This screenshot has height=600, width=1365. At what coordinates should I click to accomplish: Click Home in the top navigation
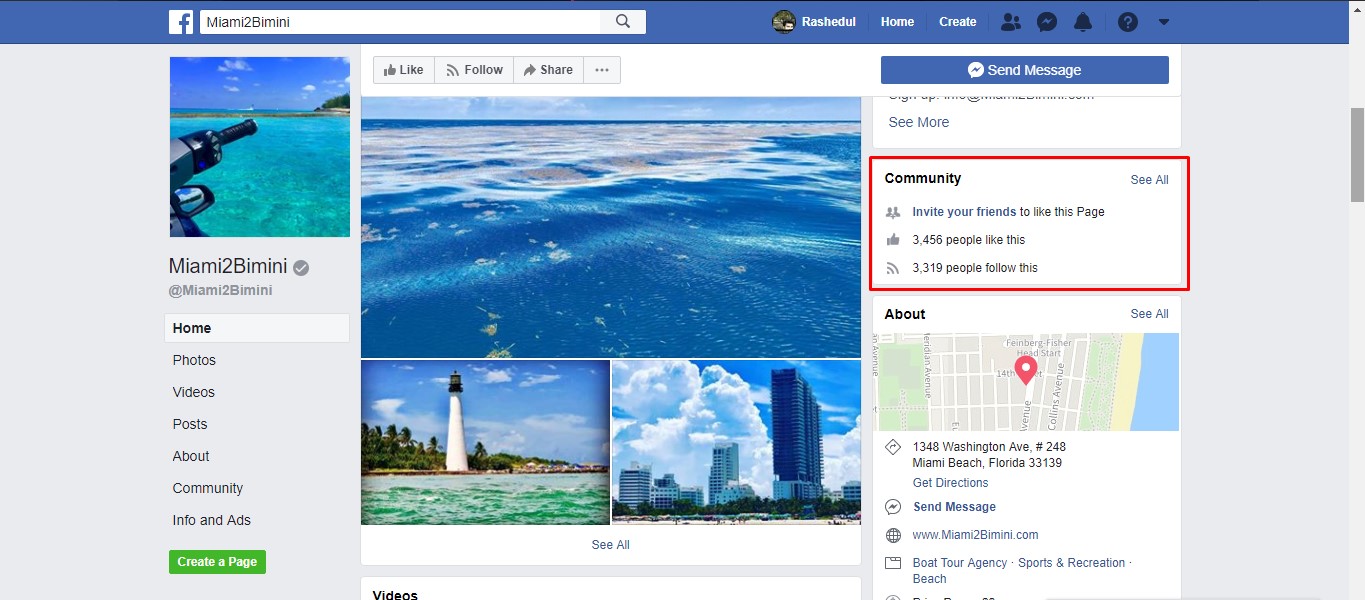click(x=897, y=22)
